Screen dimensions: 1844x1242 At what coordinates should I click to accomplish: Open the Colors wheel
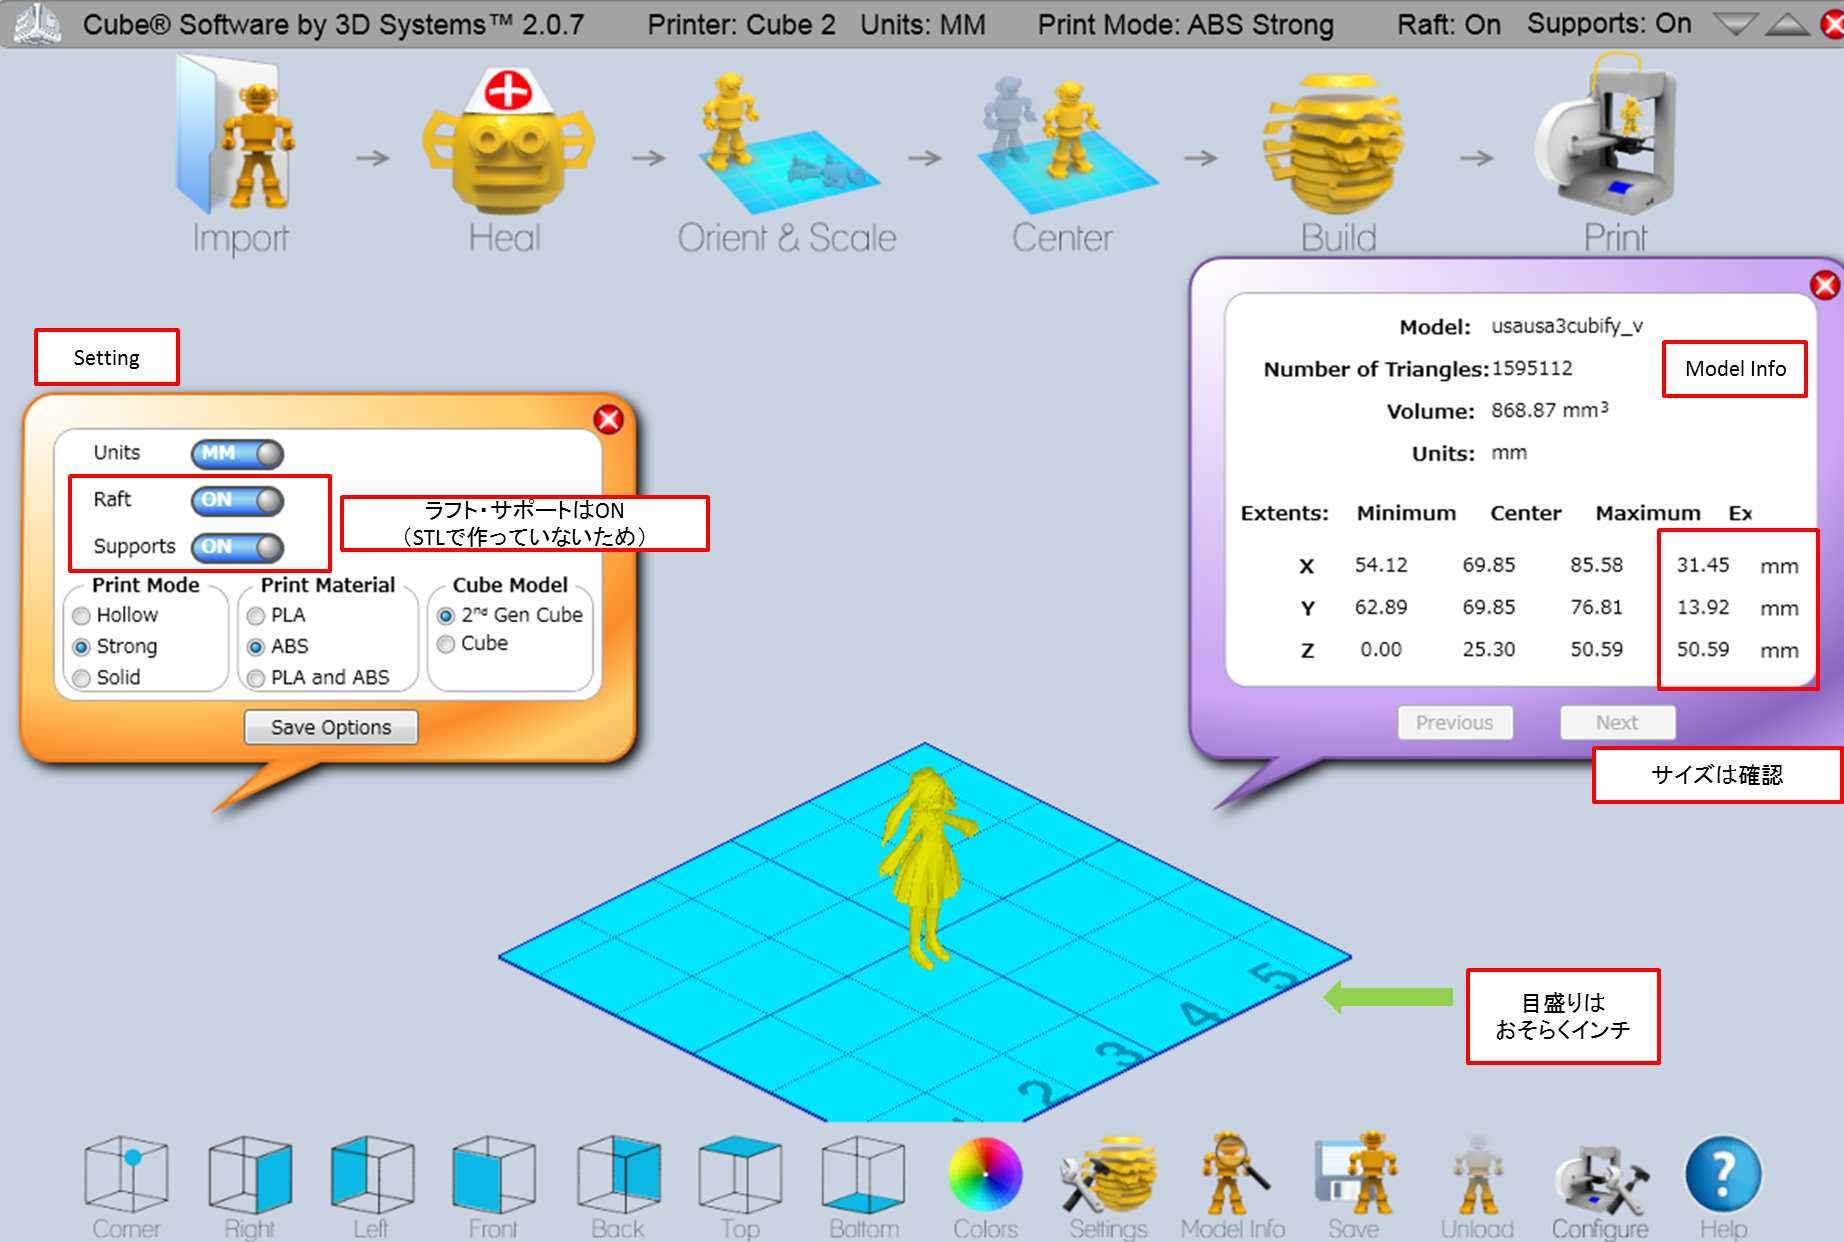(985, 1175)
